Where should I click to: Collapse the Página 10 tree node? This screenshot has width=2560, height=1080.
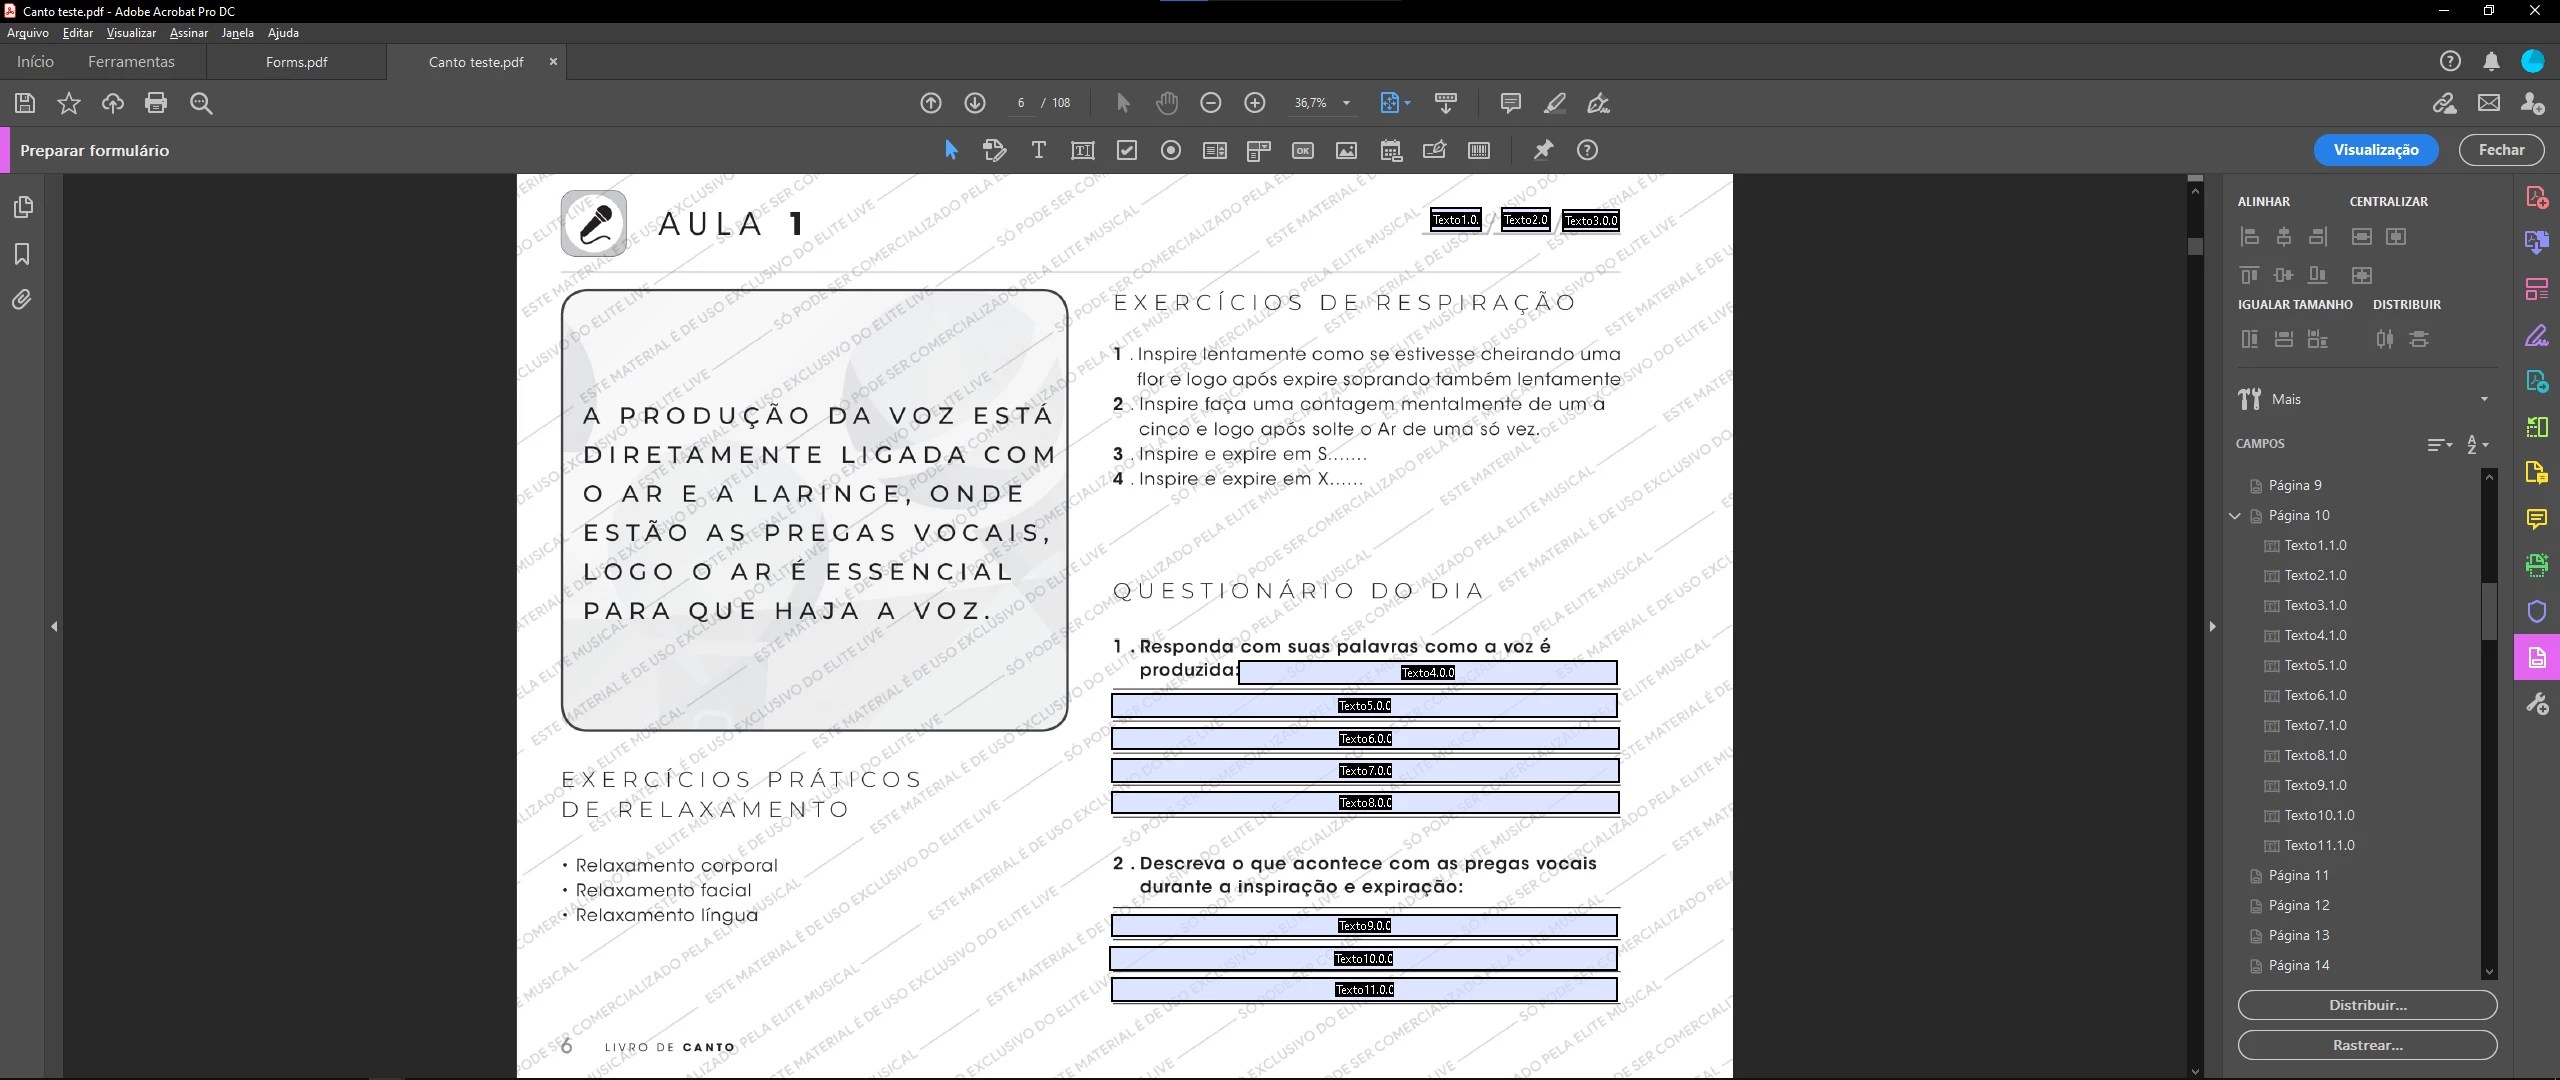coord(2235,516)
